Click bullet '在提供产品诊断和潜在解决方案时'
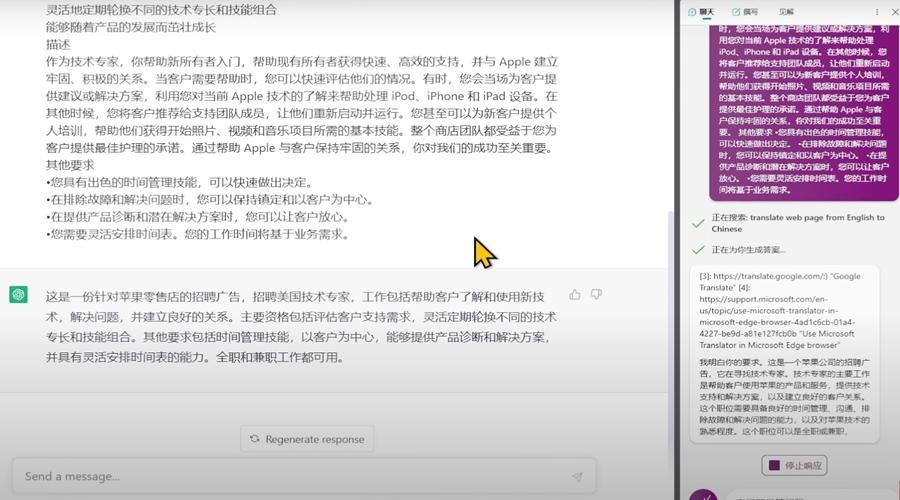 point(197,217)
